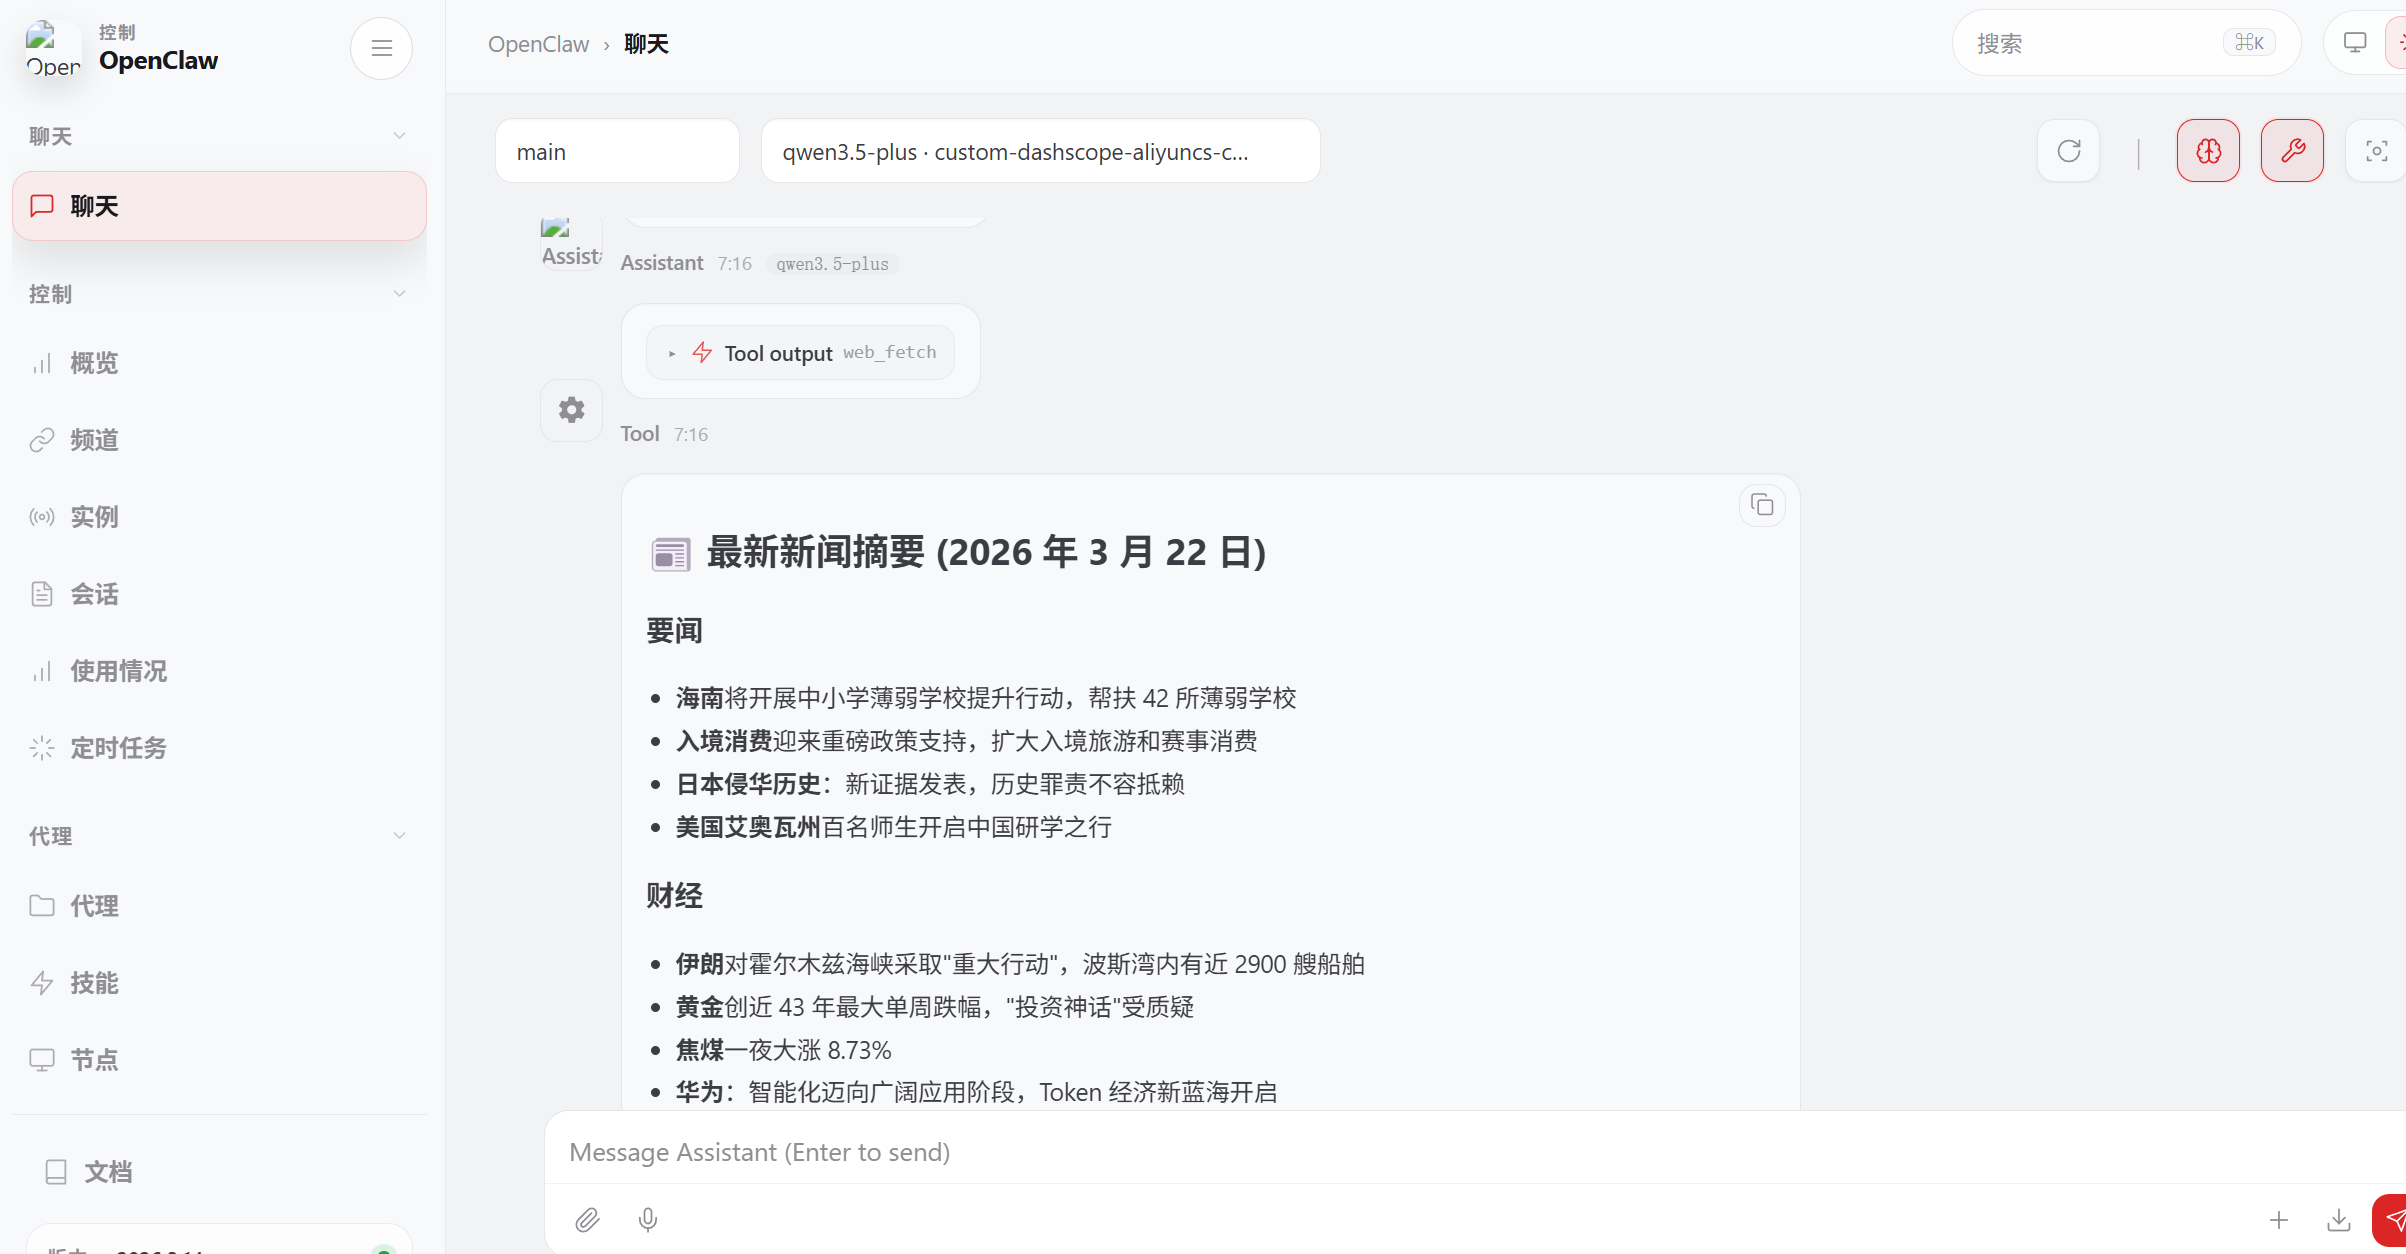Open the main session dropdown
Viewport: 2406px width, 1254px height.
point(617,151)
